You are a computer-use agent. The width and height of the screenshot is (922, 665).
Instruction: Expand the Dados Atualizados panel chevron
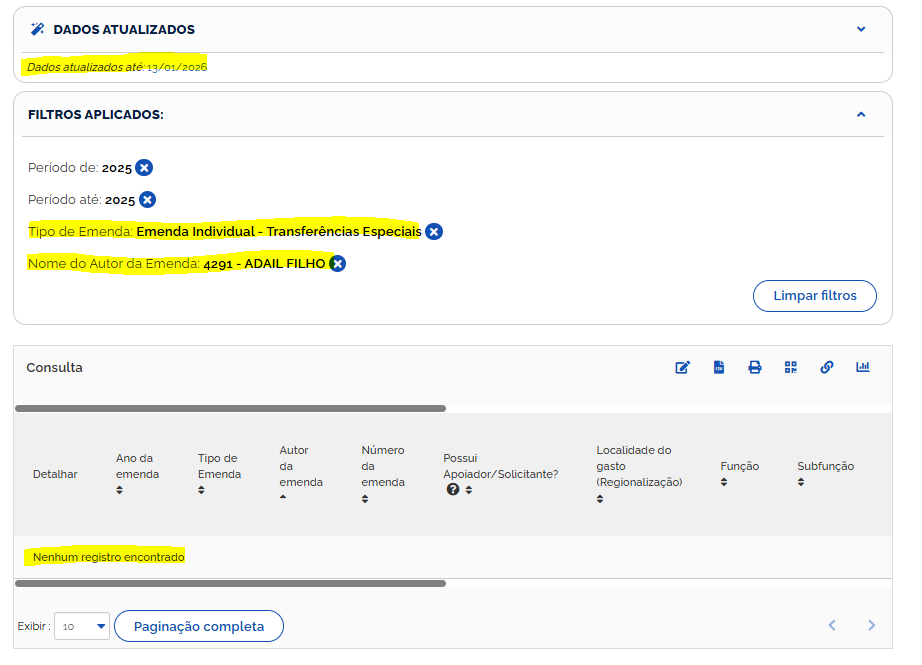point(861,29)
